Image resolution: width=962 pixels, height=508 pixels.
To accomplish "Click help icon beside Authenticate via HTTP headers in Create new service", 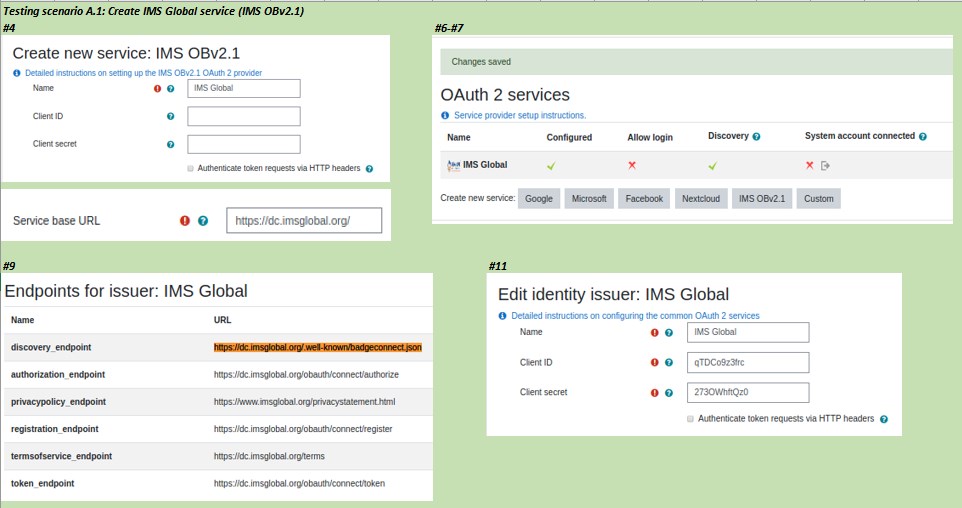I will click(x=369, y=169).
